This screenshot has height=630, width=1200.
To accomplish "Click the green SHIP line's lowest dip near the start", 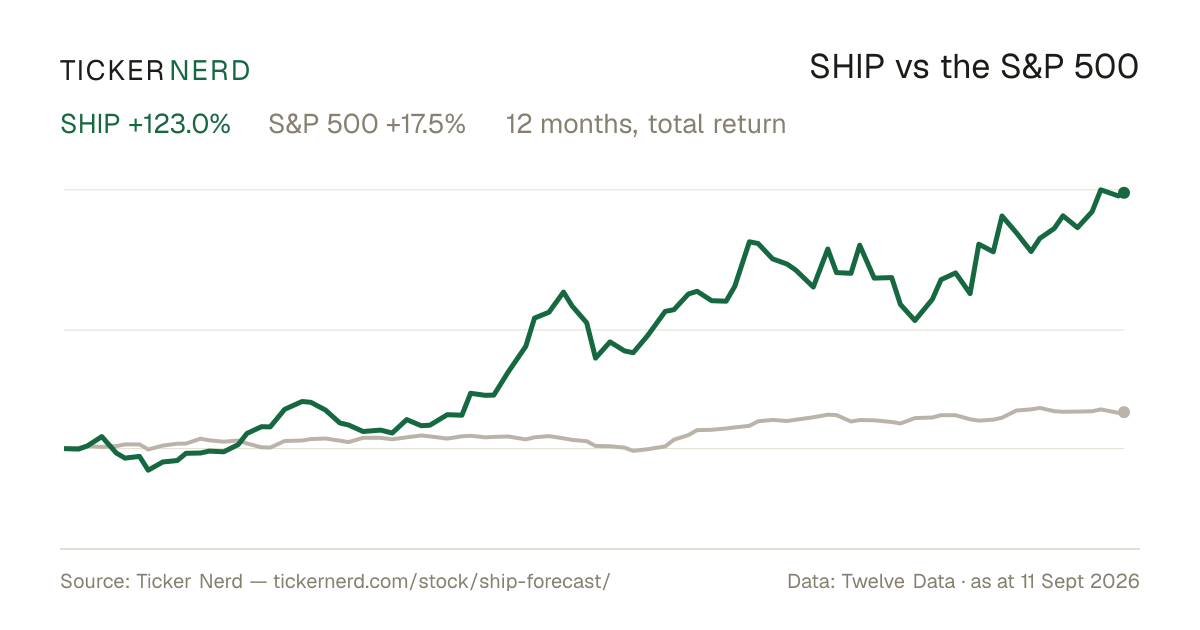I will click(x=148, y=469).
